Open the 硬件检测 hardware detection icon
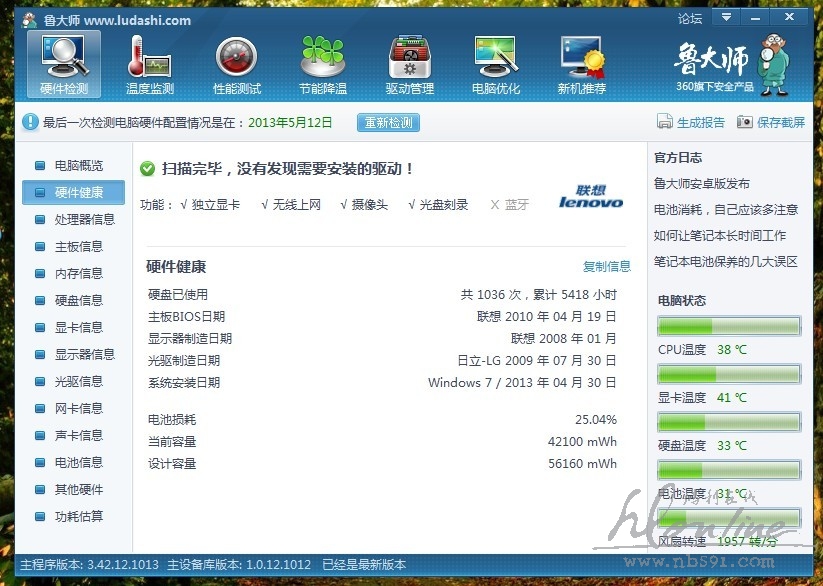This screenshot has height=586, width=823. (x=63, y=57)
